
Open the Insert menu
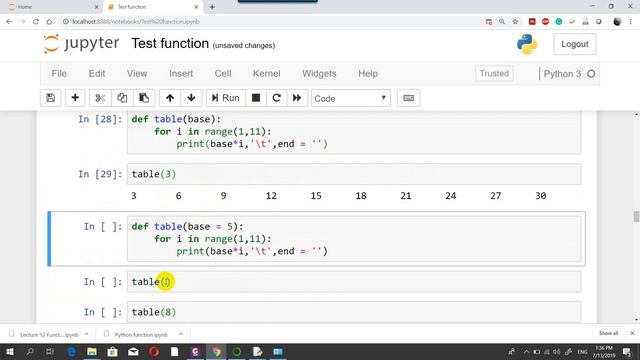coord(181,73)
